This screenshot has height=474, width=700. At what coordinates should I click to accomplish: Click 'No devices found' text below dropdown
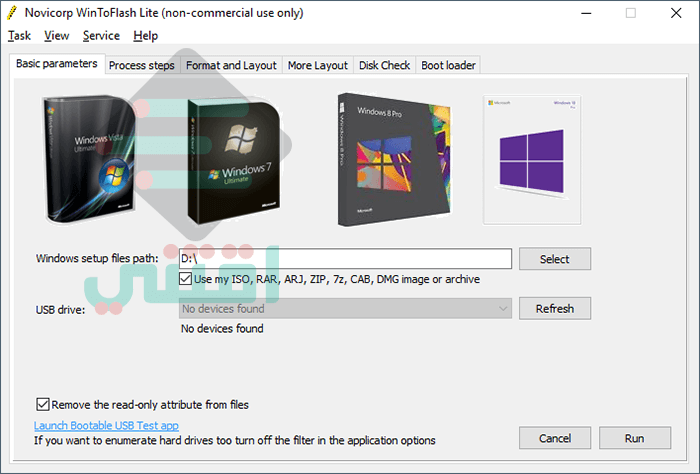click(222, 329)
